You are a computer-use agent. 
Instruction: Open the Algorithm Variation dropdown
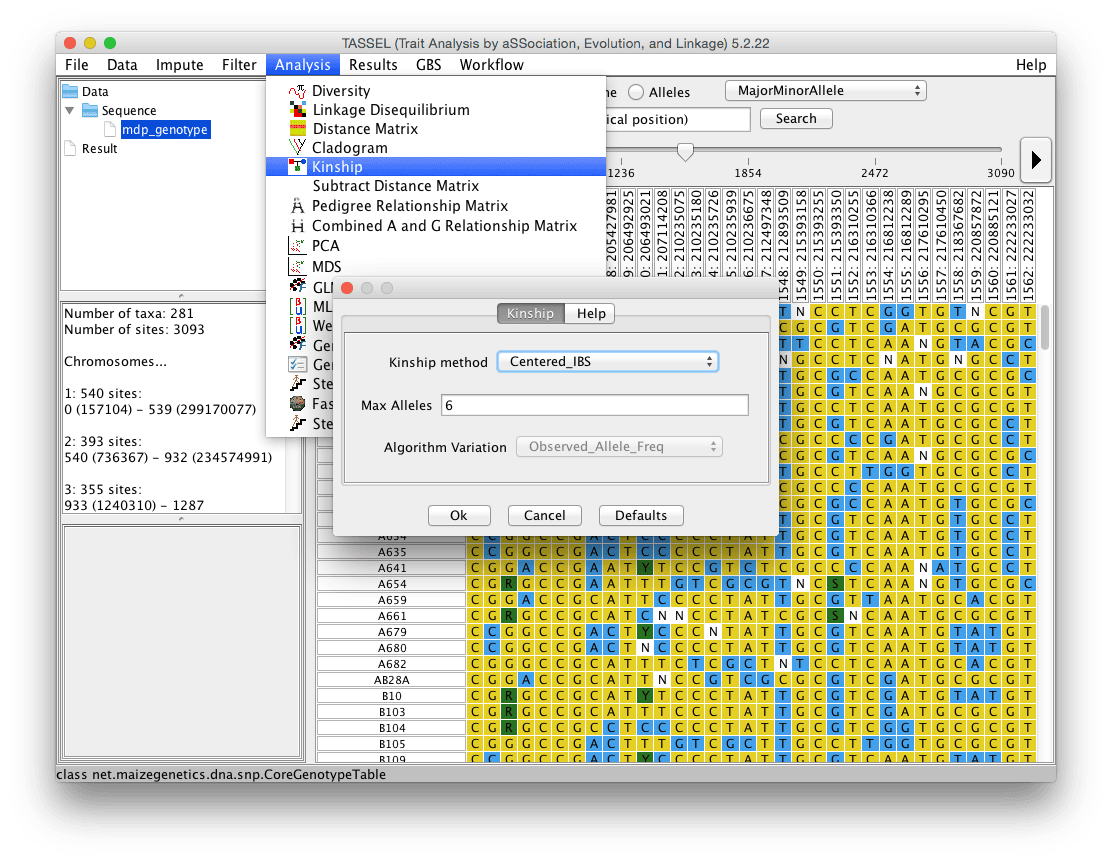click(619, 446)
